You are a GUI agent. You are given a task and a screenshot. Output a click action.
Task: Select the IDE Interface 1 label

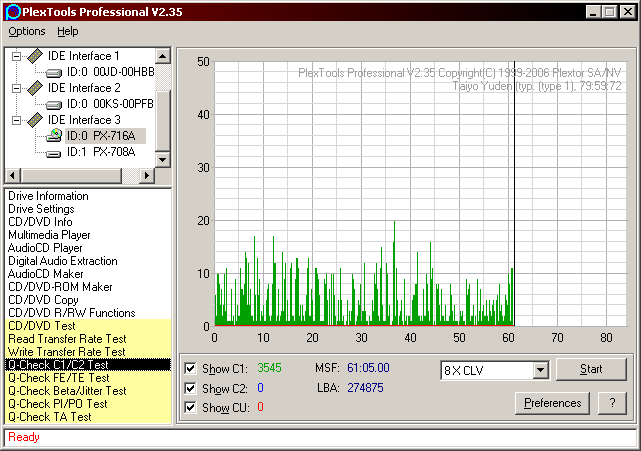coord(83,56)
